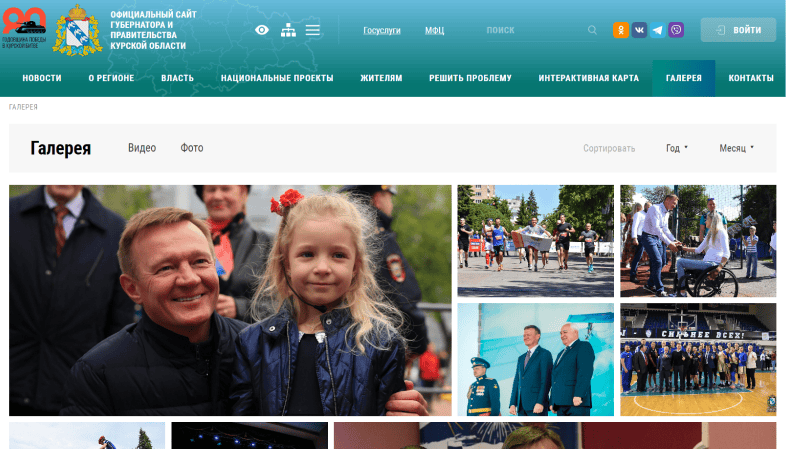Image resolution: width=787 pixels, height=449 pixels.
Task: Open ИНТЕРАКТИВНАЯ КАРТА menu item
Action: click(589, 78)
